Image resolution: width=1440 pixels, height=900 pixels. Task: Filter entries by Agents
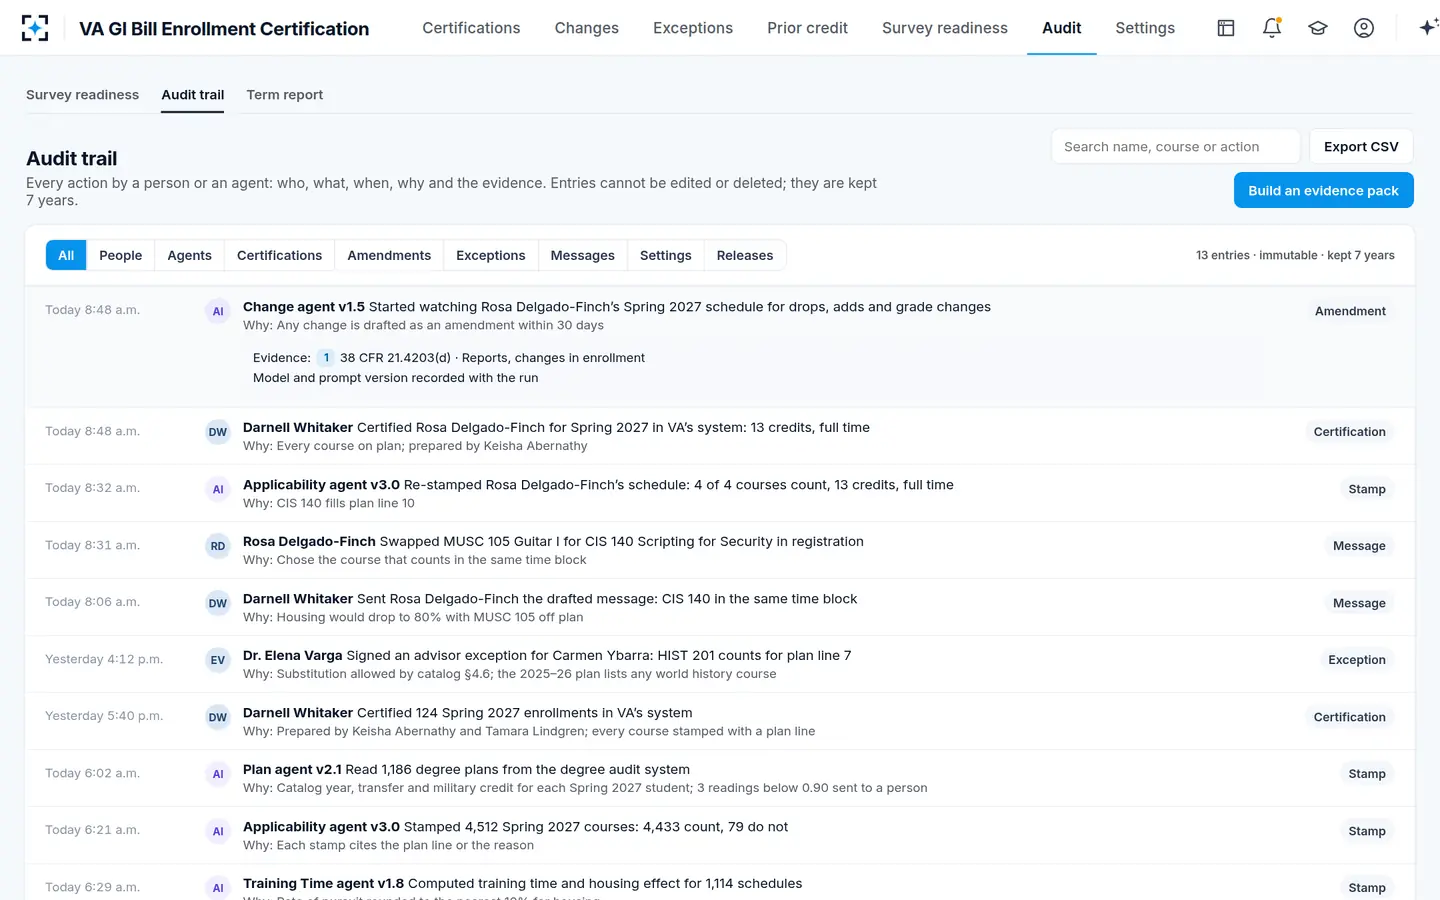click(x=190, y=255)
